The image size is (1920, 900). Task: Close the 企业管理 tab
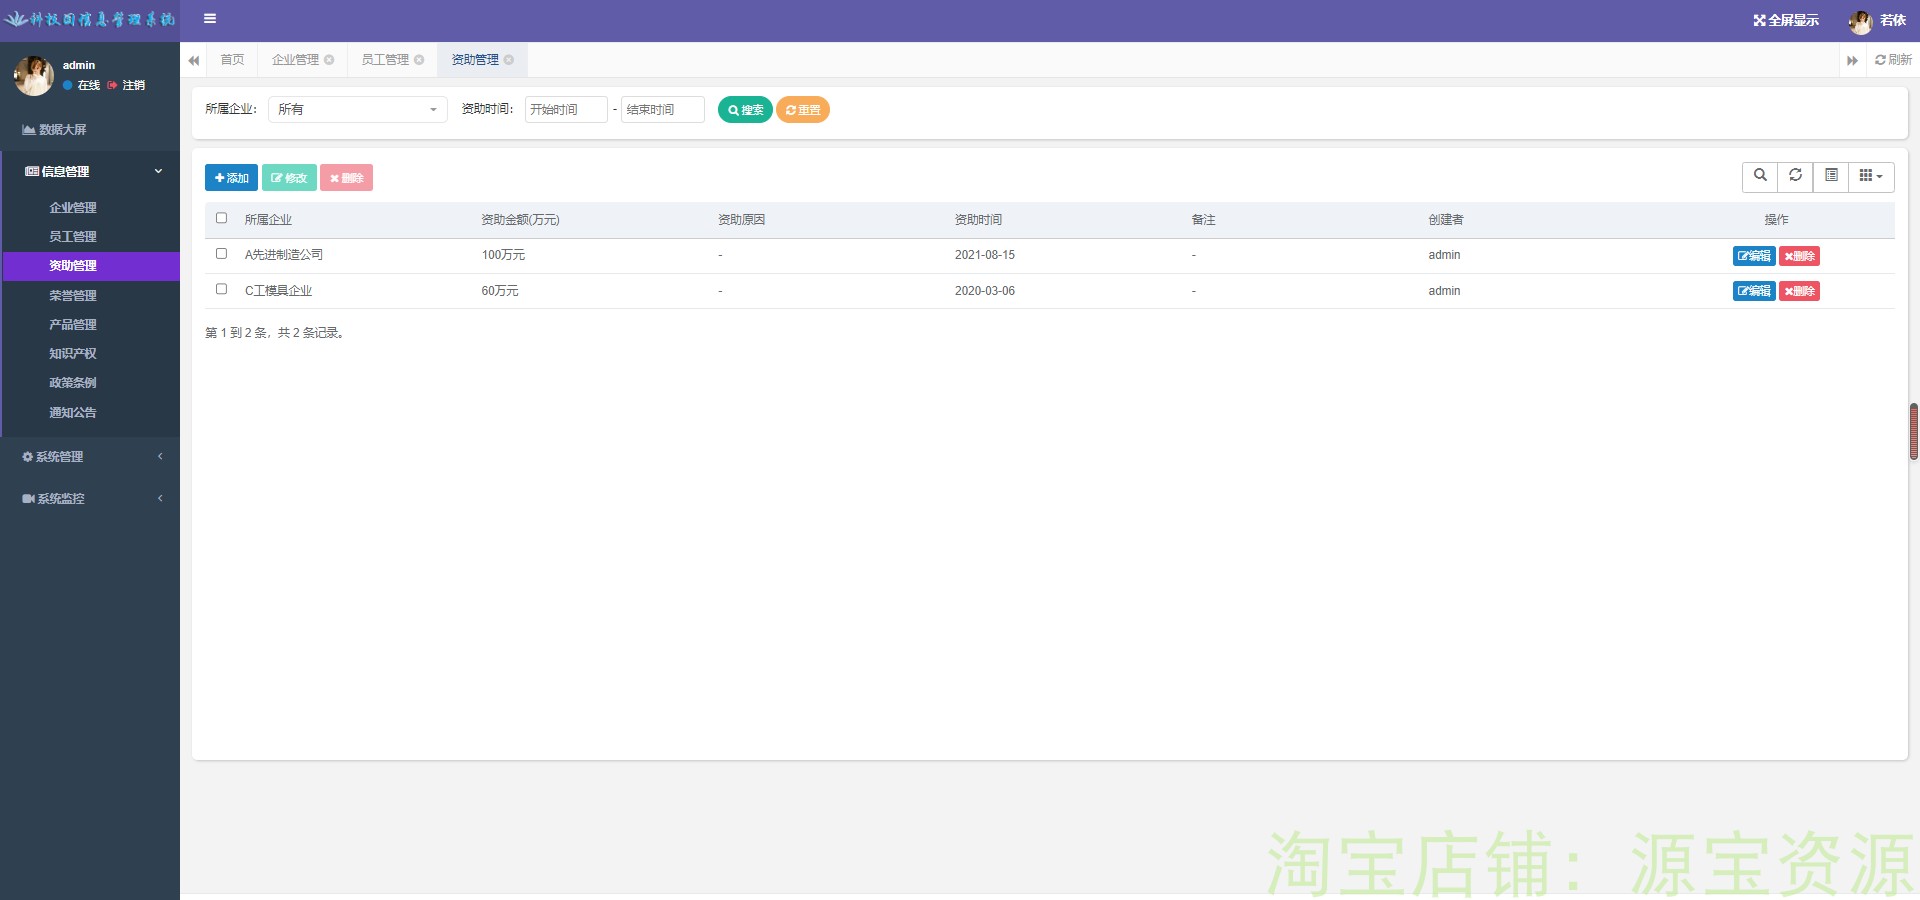(x=329, y=60)
